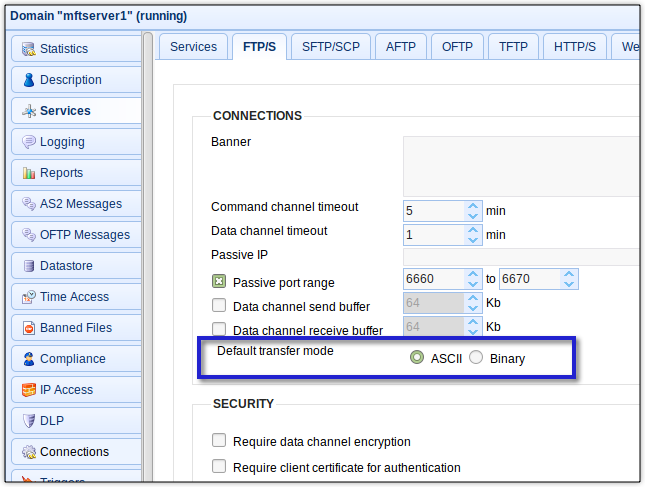Click the AS2 Messages icon
The image size is (645, 487).
point(29,204)
